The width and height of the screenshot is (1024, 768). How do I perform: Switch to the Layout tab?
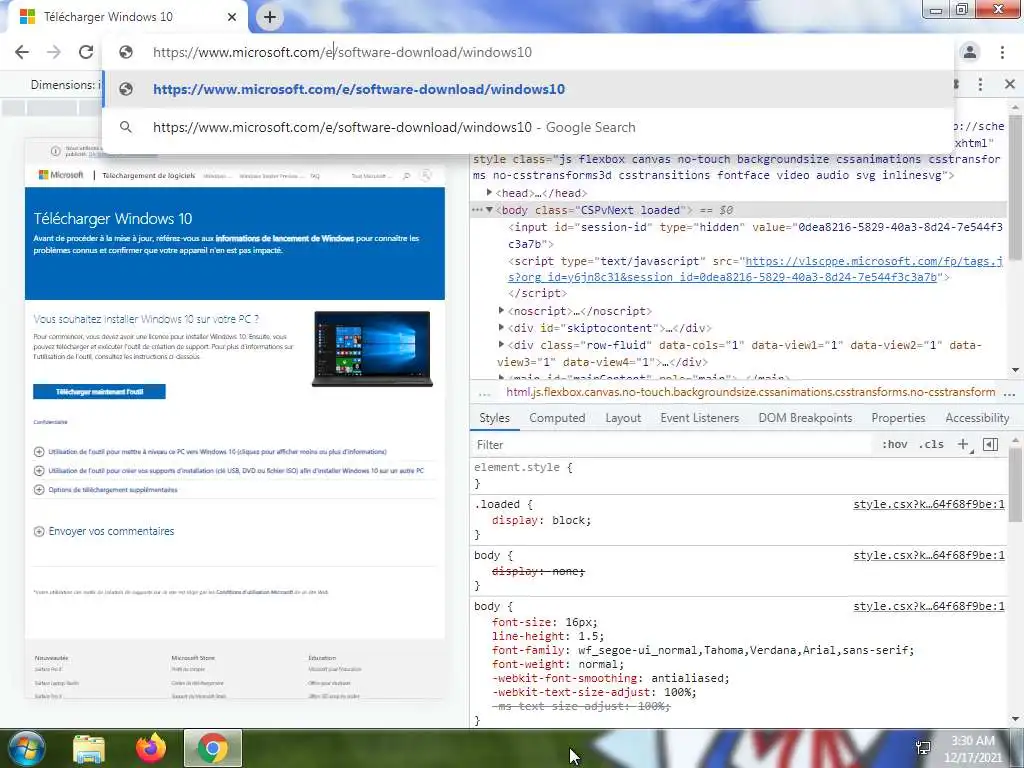pyautogui.click(x=623, y=418)
